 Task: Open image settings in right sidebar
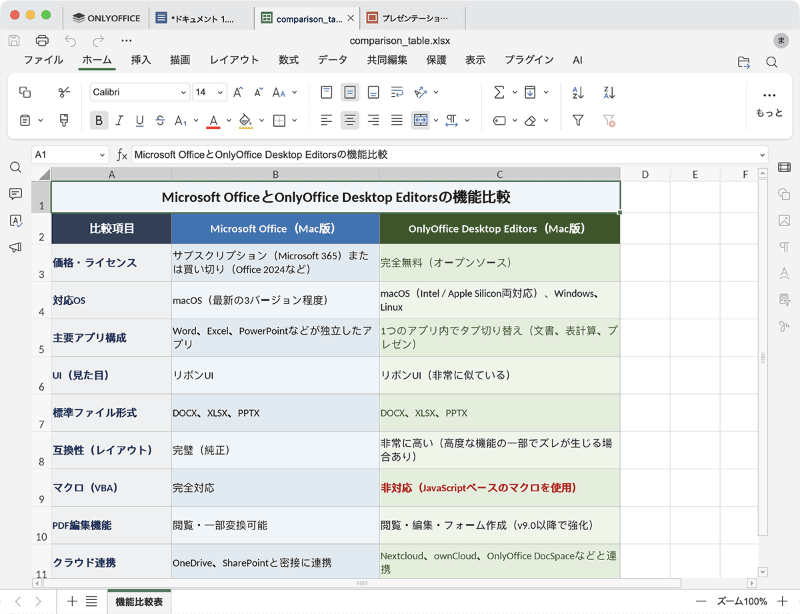click(x=784, y=220)
